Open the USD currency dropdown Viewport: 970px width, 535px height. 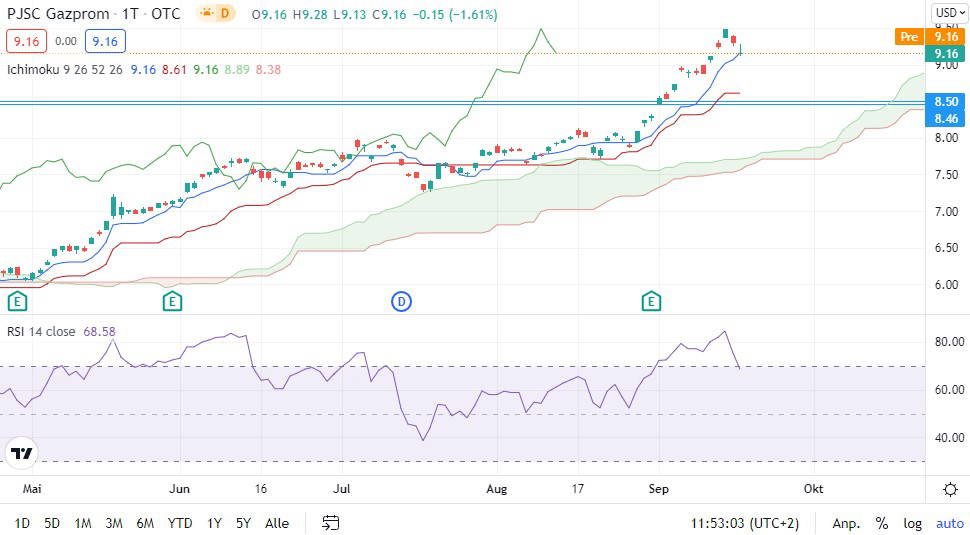click(x=950, y=13)
